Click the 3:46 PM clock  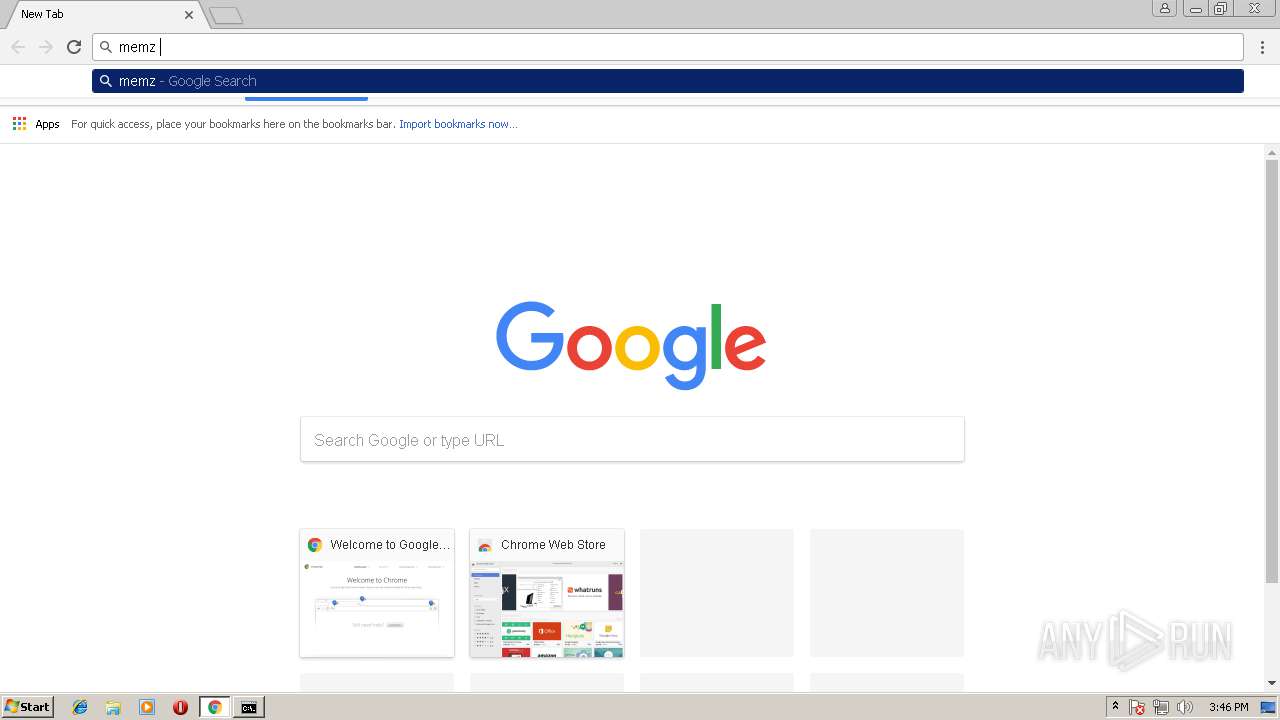pos(1228,707)
